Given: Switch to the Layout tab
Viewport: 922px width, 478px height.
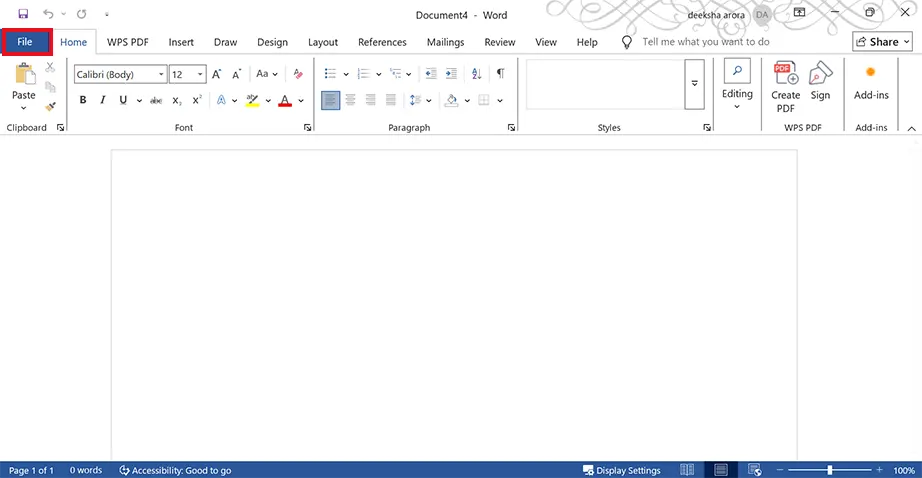Looking at the screenshot, I should (323, 42).
